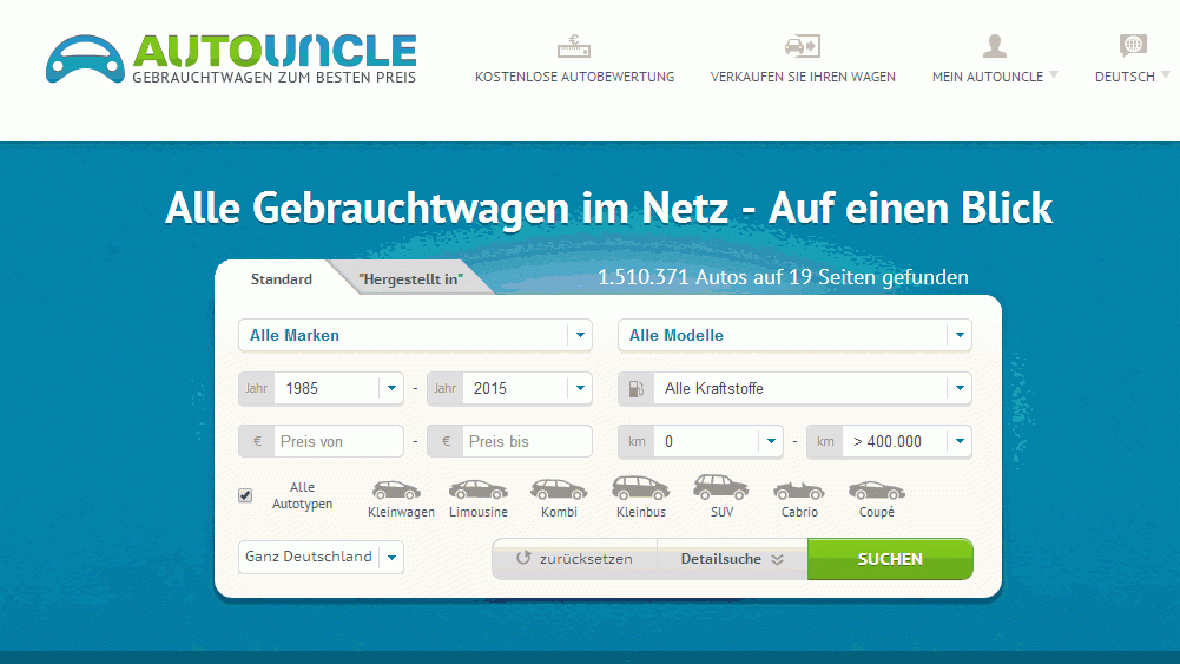Select the Kleinwagen car type icon
This screenshot has height=664, width=1180.
[397, 491]
